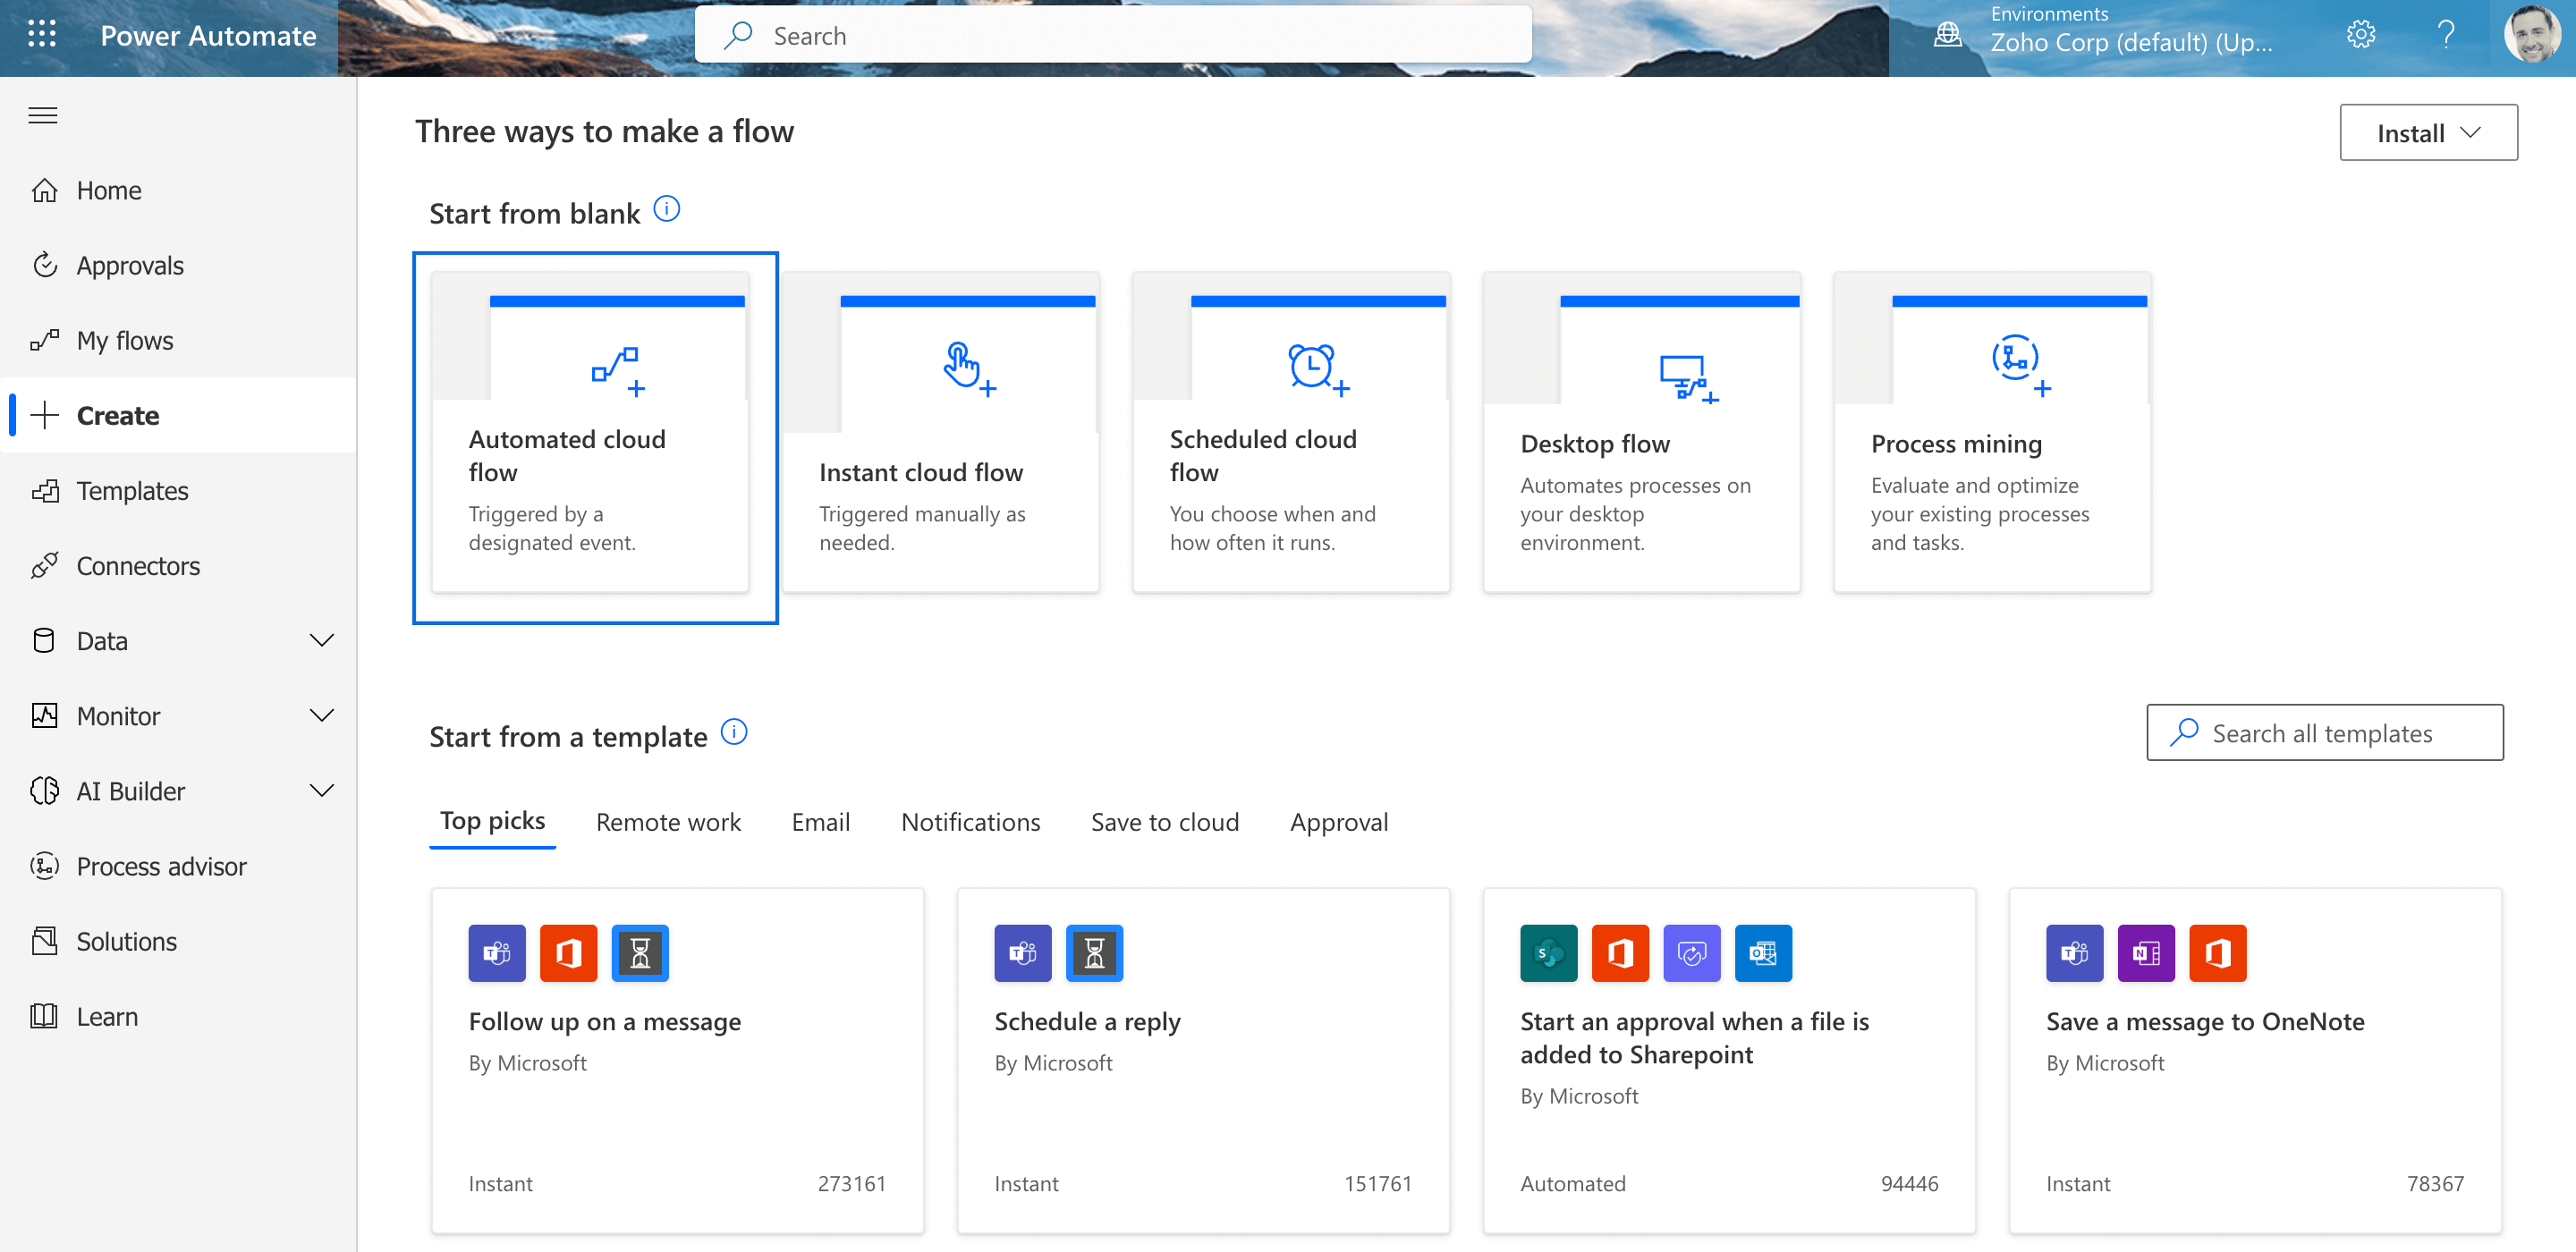Choose the Scheduled cloud flow card title
Viewport: 2576px width, 1252px height.
coord(1263,455)
